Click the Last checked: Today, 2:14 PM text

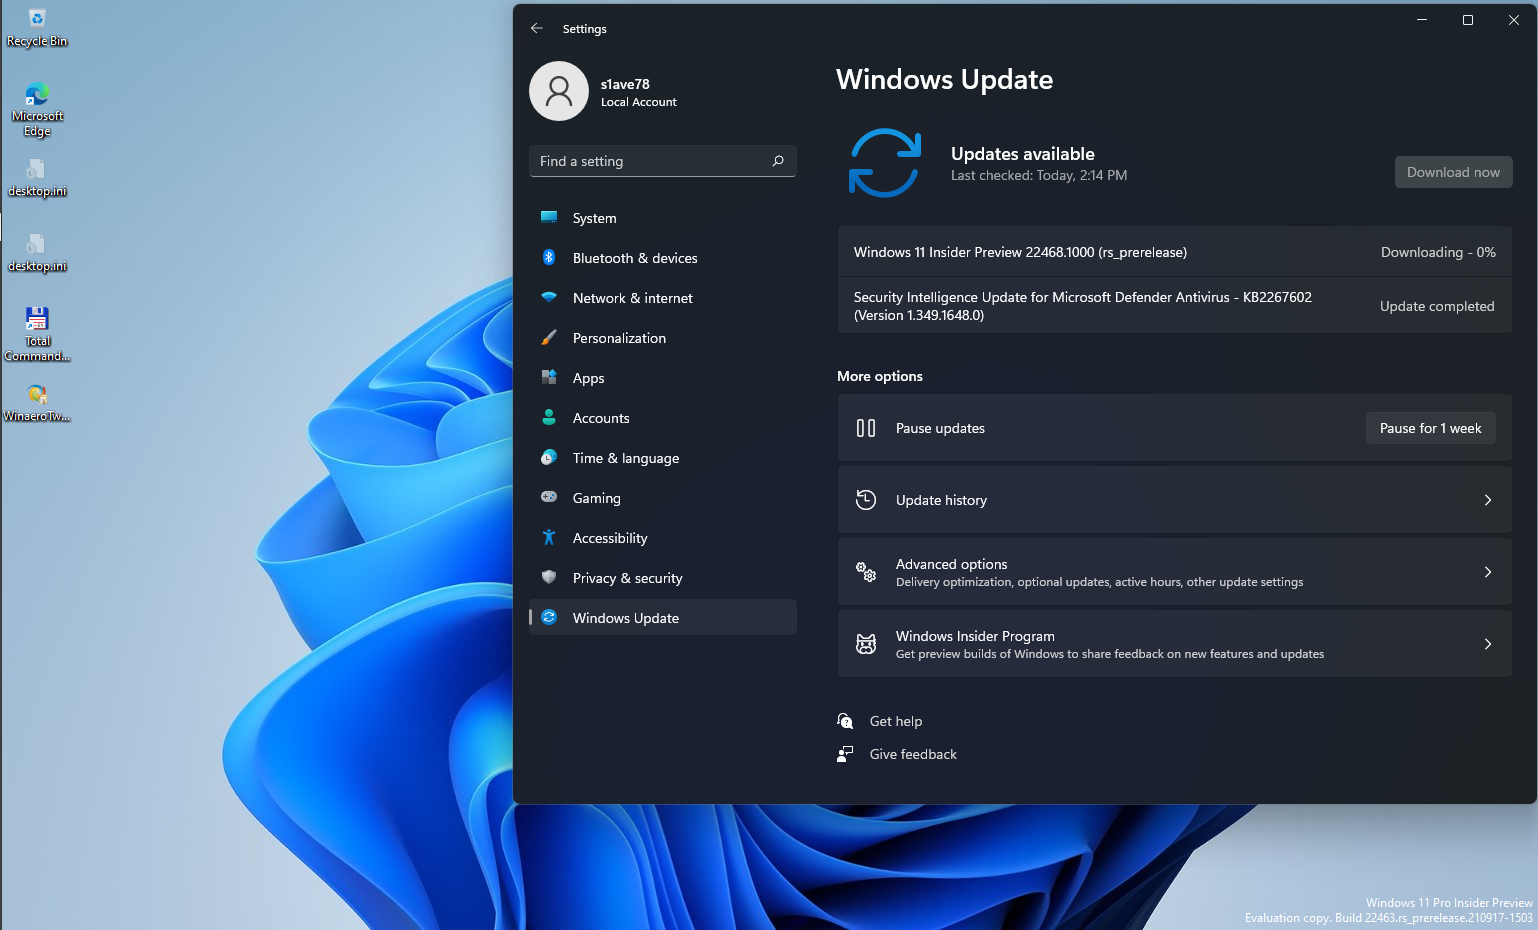[x=1039, y=175]
